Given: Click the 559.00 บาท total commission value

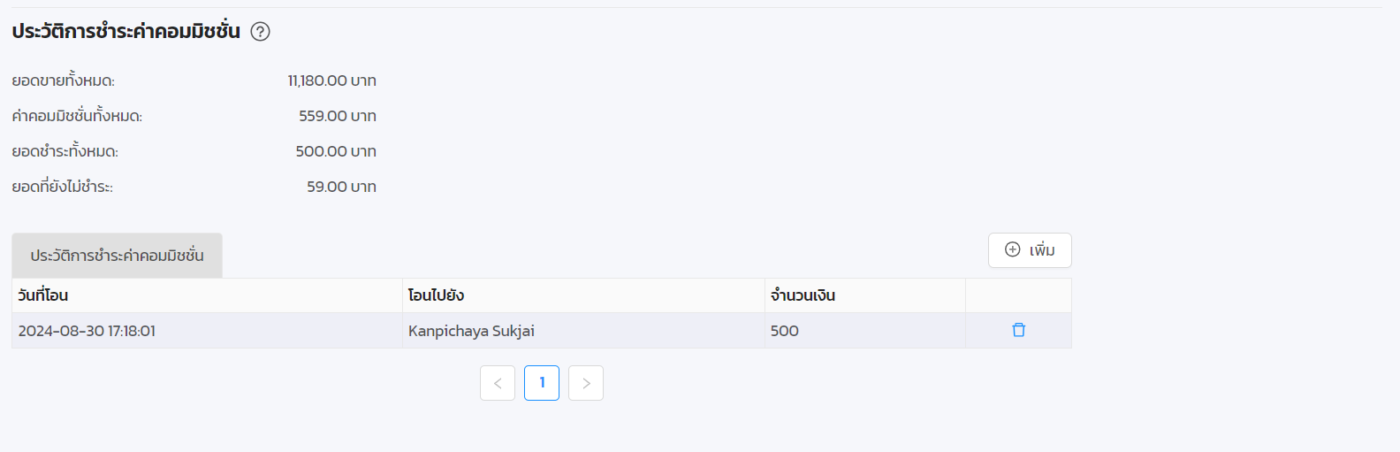Looking at the screenshot, I should pos(337,116).
